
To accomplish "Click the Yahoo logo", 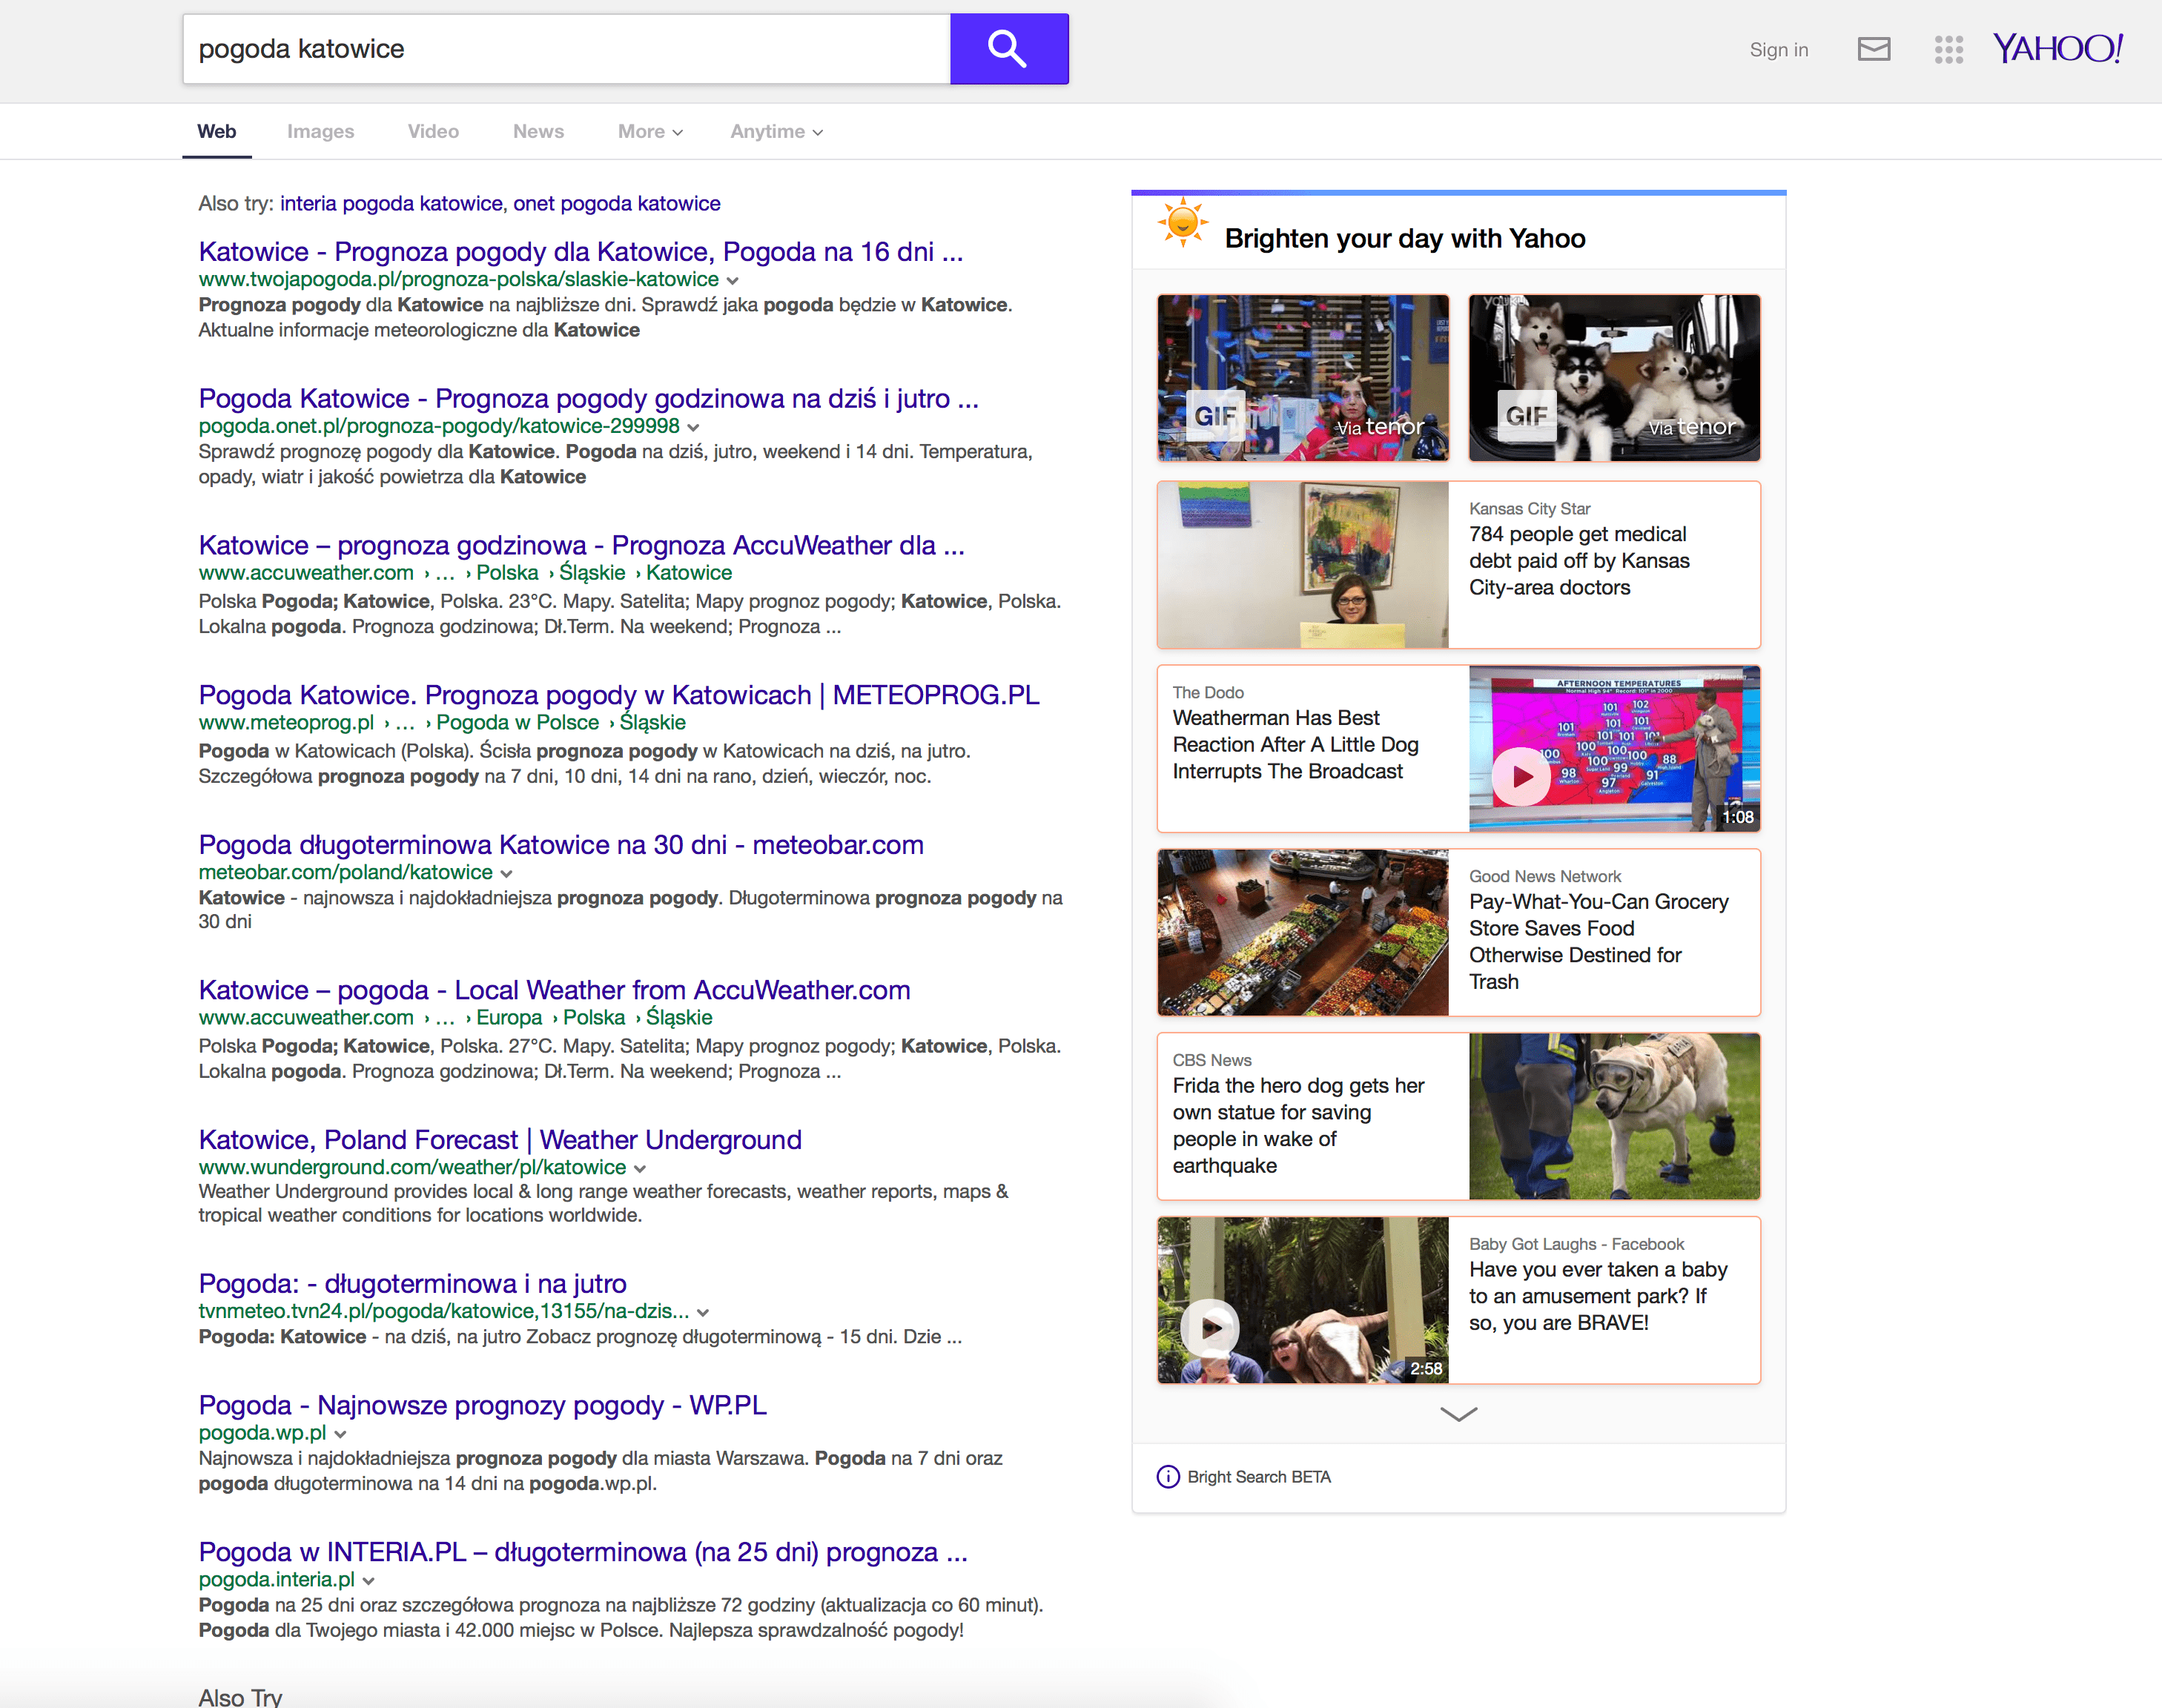I will point(2057,48).
